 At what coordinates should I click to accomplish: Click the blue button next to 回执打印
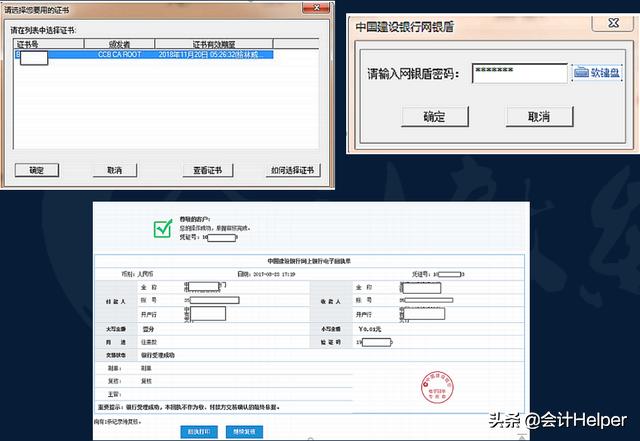[x=244, y=432]
